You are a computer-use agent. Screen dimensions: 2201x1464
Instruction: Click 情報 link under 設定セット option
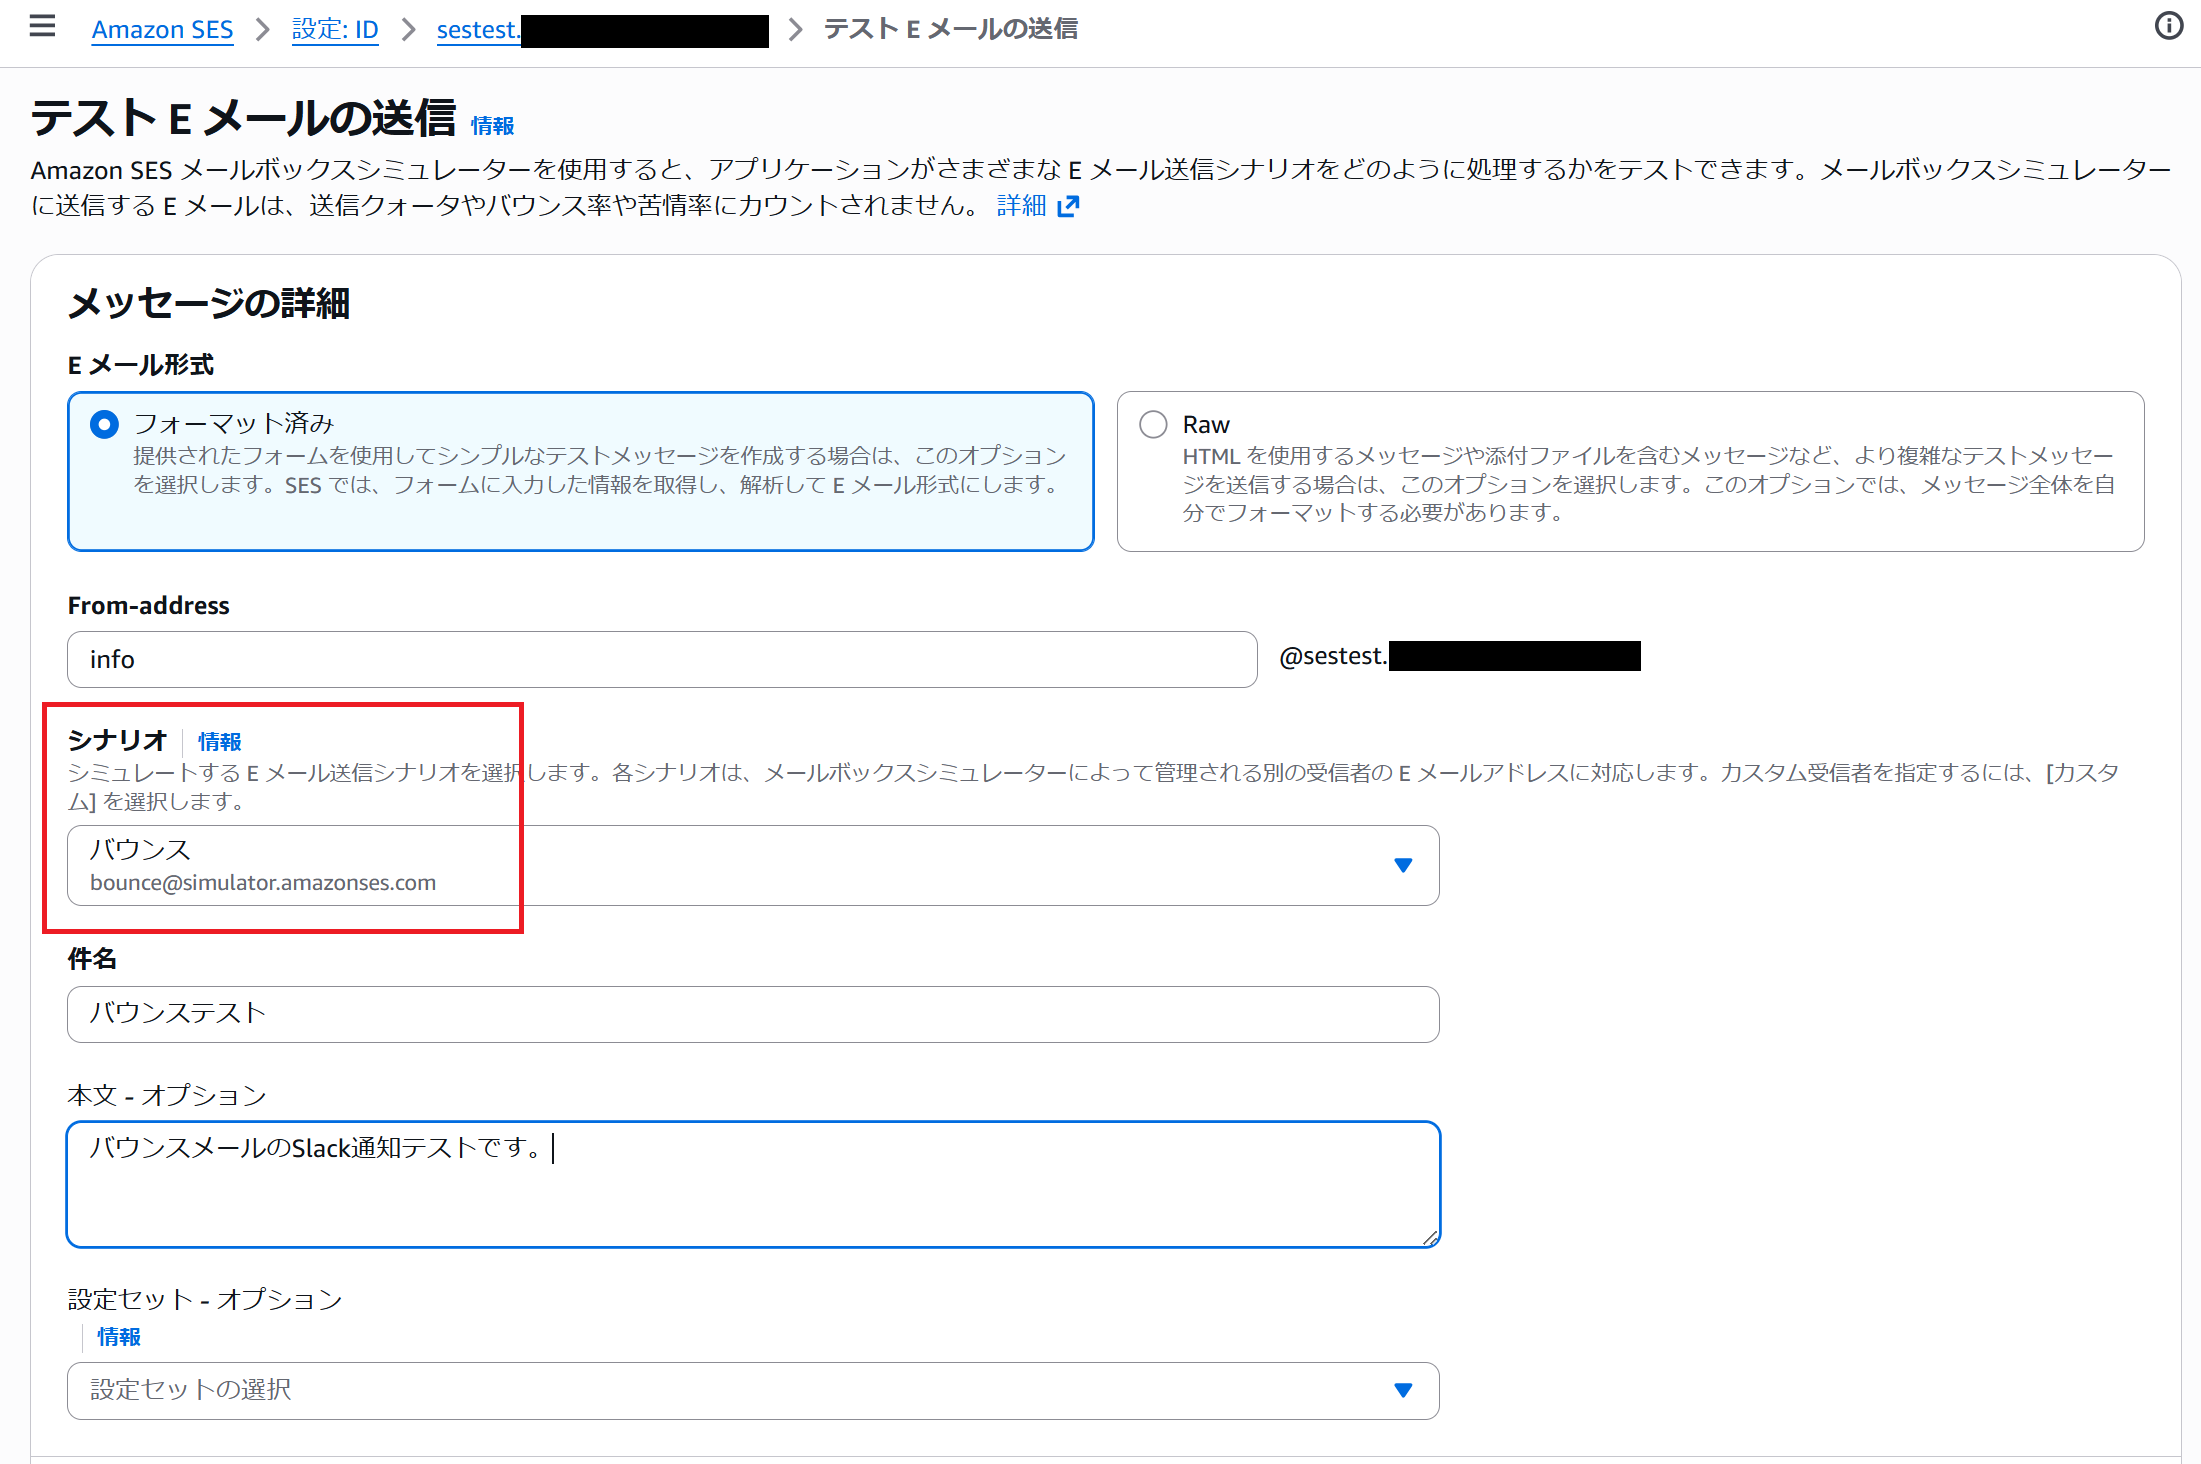click(118, 1337)
